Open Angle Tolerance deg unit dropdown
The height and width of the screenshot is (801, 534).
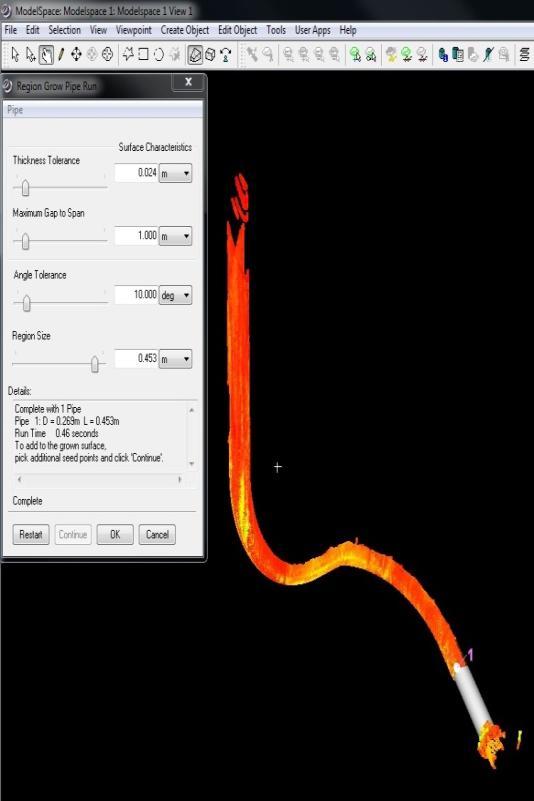[x=175, y=295]
